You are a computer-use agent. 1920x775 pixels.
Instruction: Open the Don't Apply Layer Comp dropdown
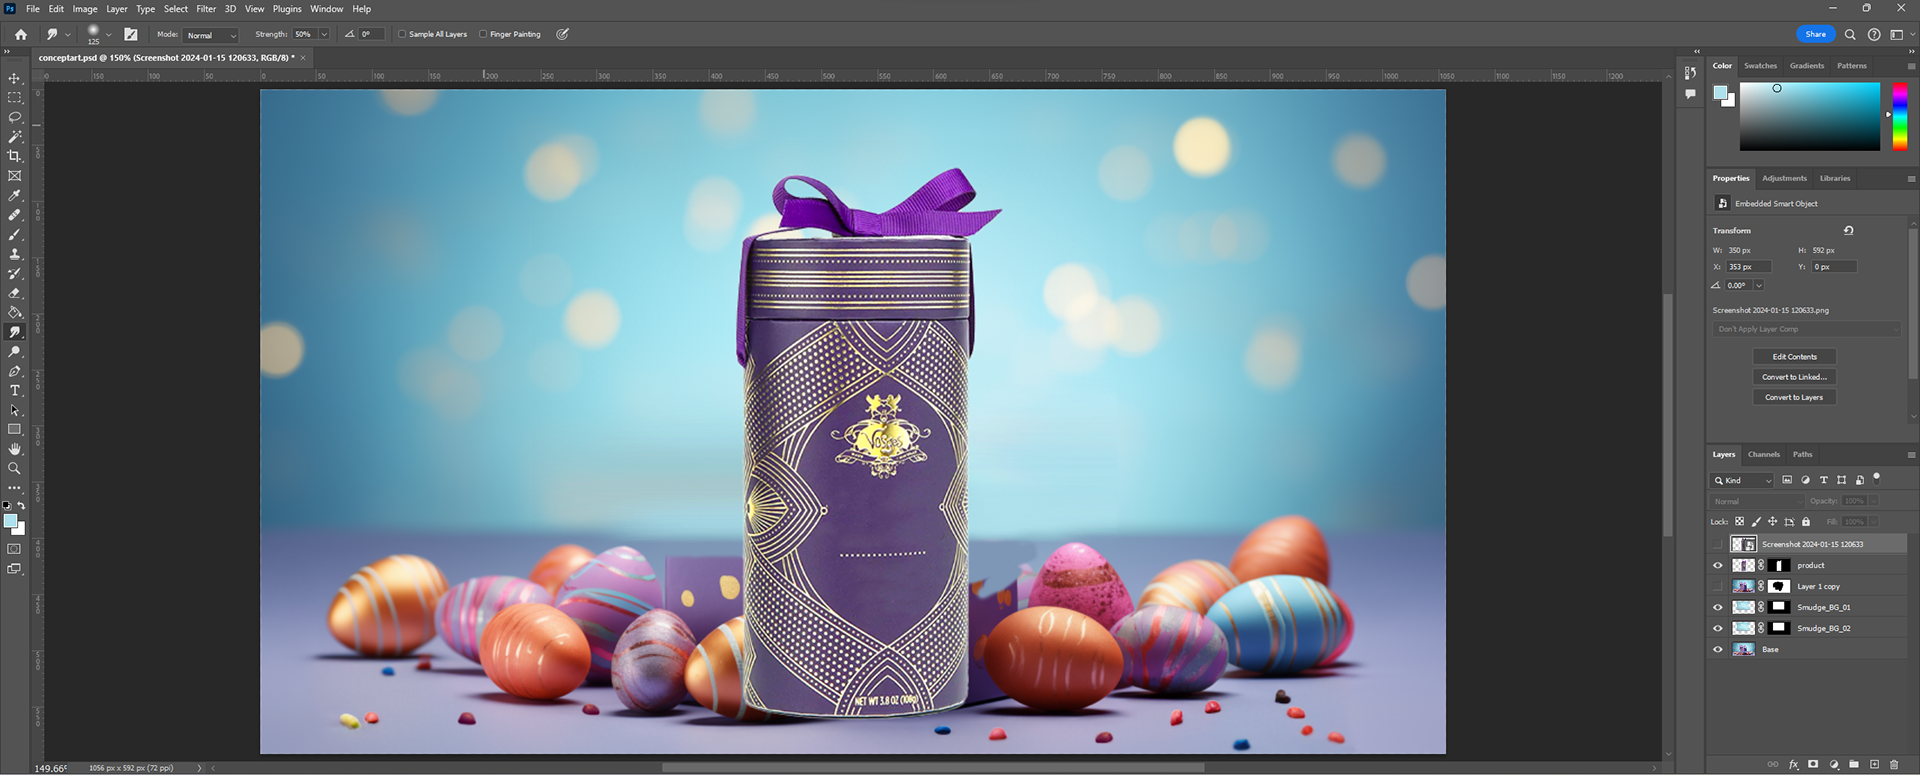tap(1807, 329)
